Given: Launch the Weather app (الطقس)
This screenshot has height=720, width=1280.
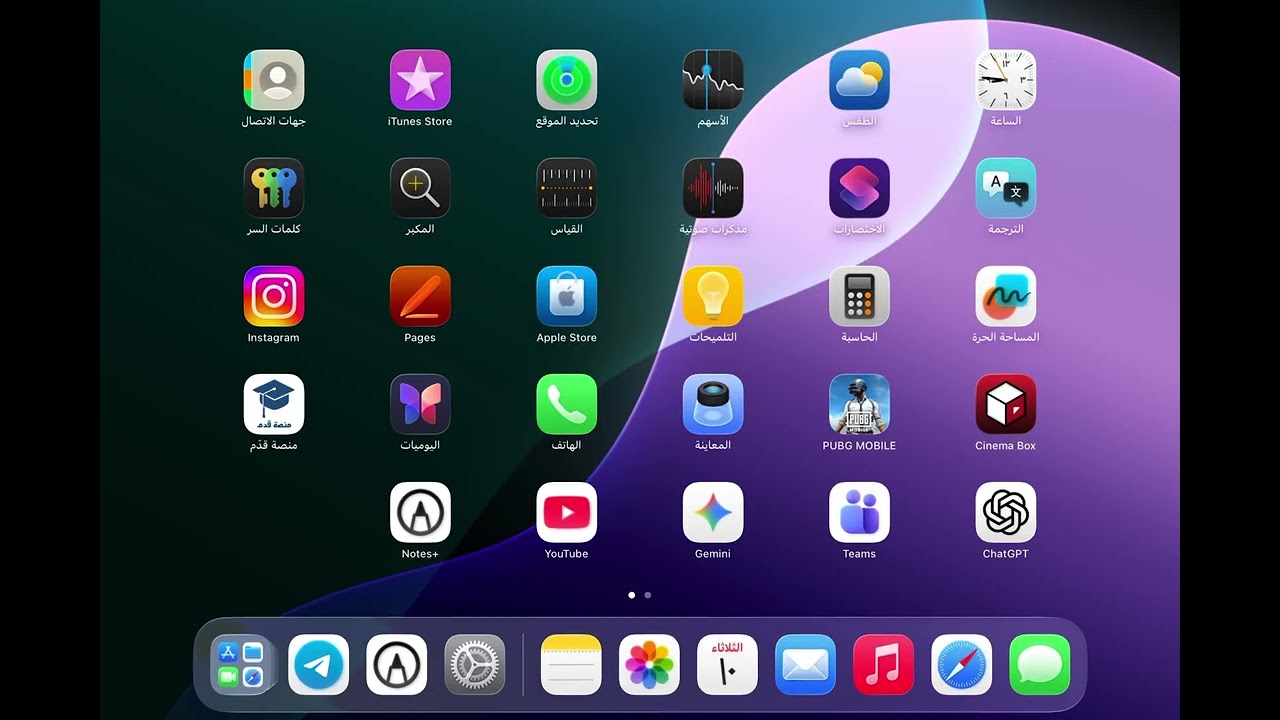Looking at the screenshot, I should pyautogui.click(x=859, y=80).
